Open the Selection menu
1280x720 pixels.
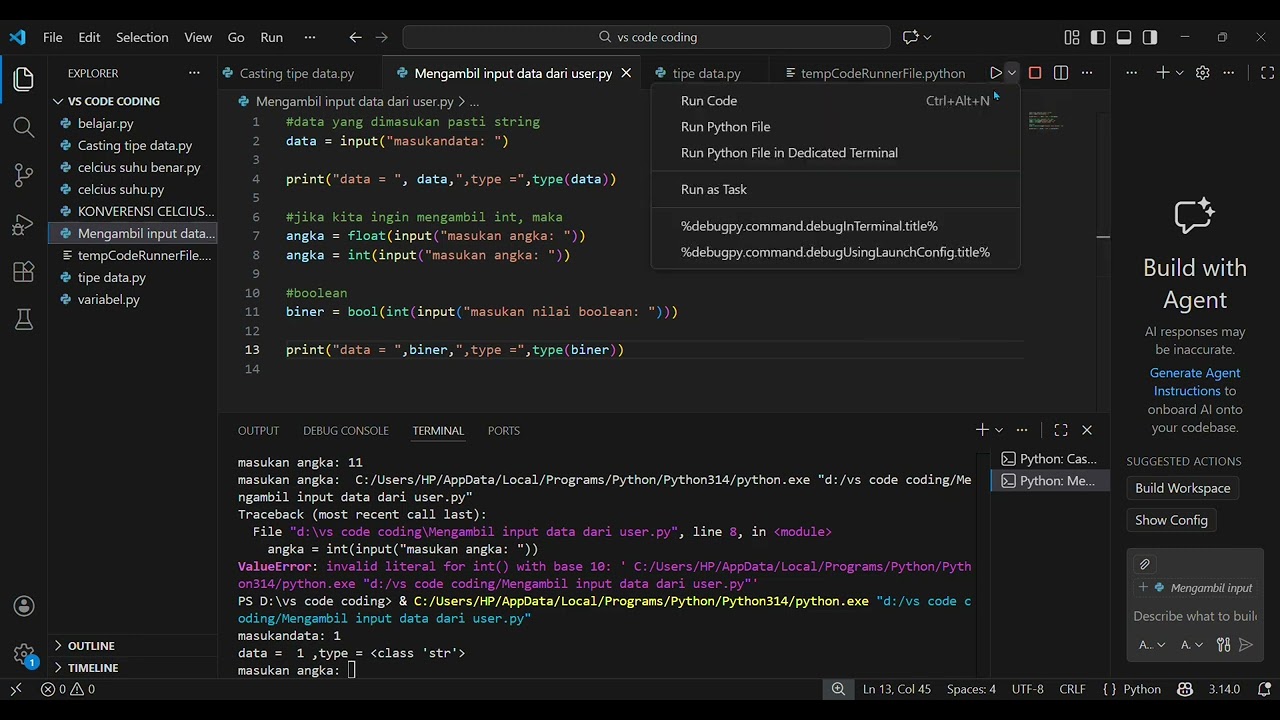point(142,37)
